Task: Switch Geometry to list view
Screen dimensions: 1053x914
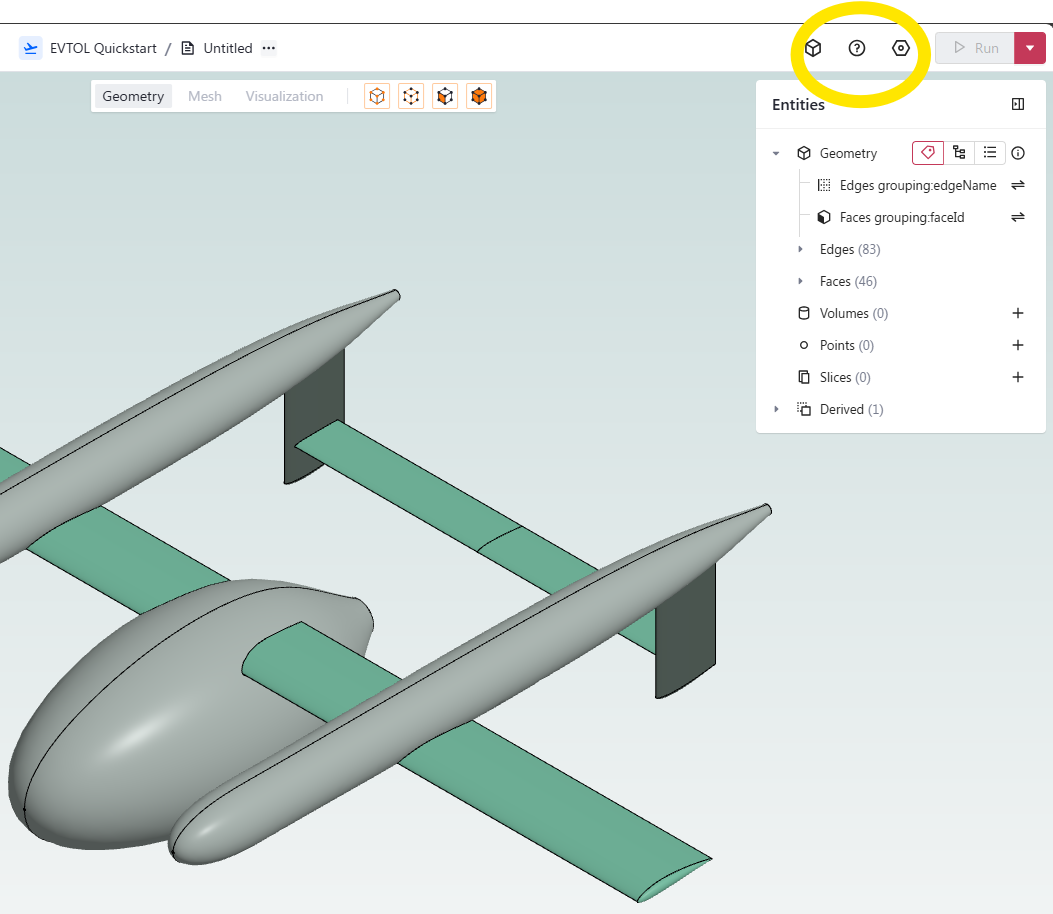Action: click(x=990, y=153)
